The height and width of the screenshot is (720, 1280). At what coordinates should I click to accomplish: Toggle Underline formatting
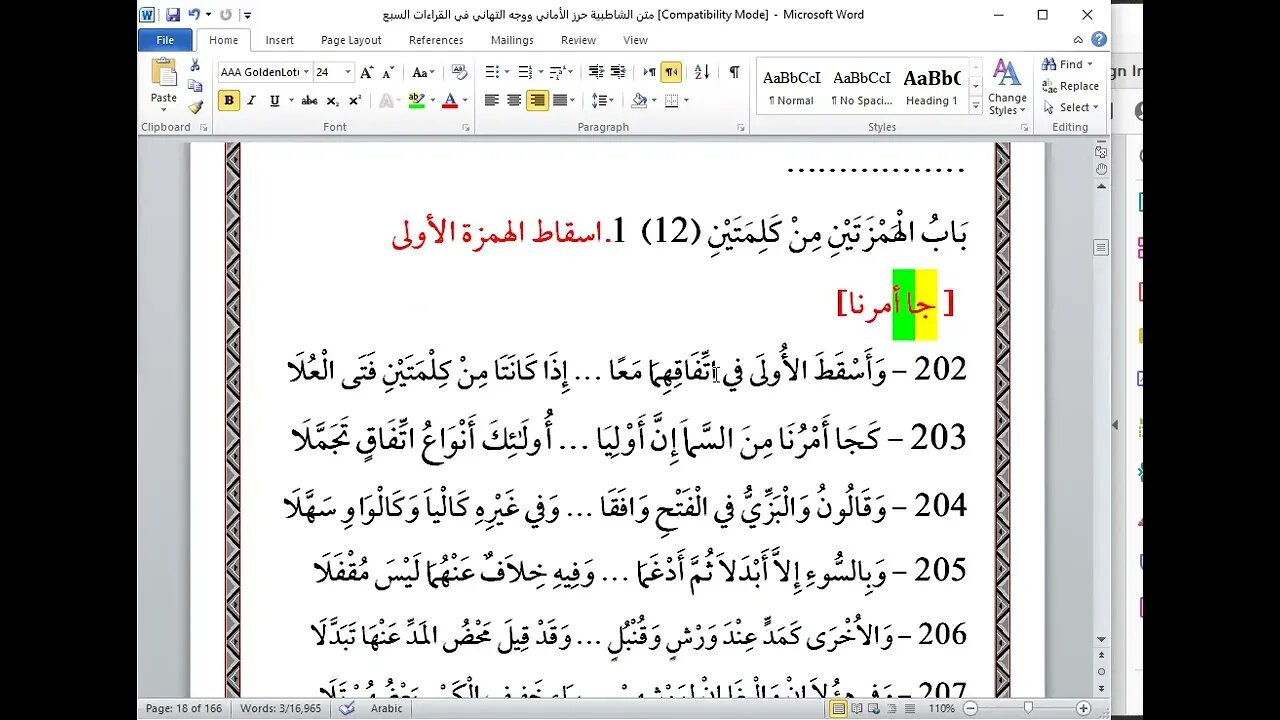(x=273, y=100)
